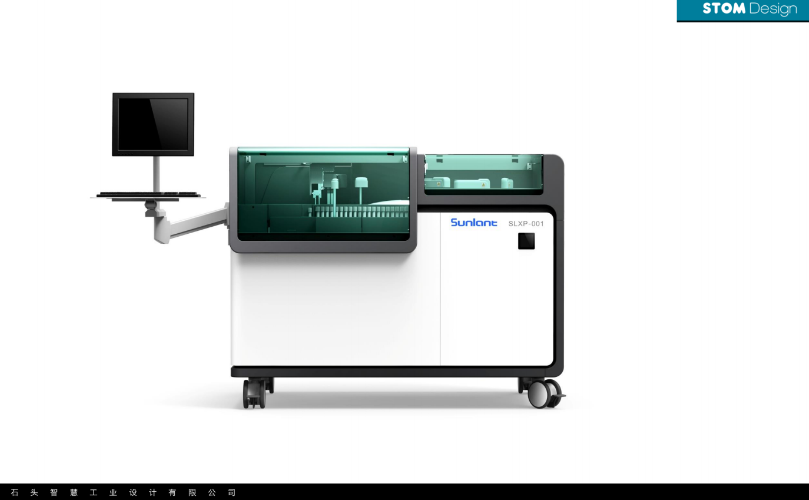Click the blue Sunlant brand logo
This screenshot has height=500, width=809.
click(x=473, y=223)
